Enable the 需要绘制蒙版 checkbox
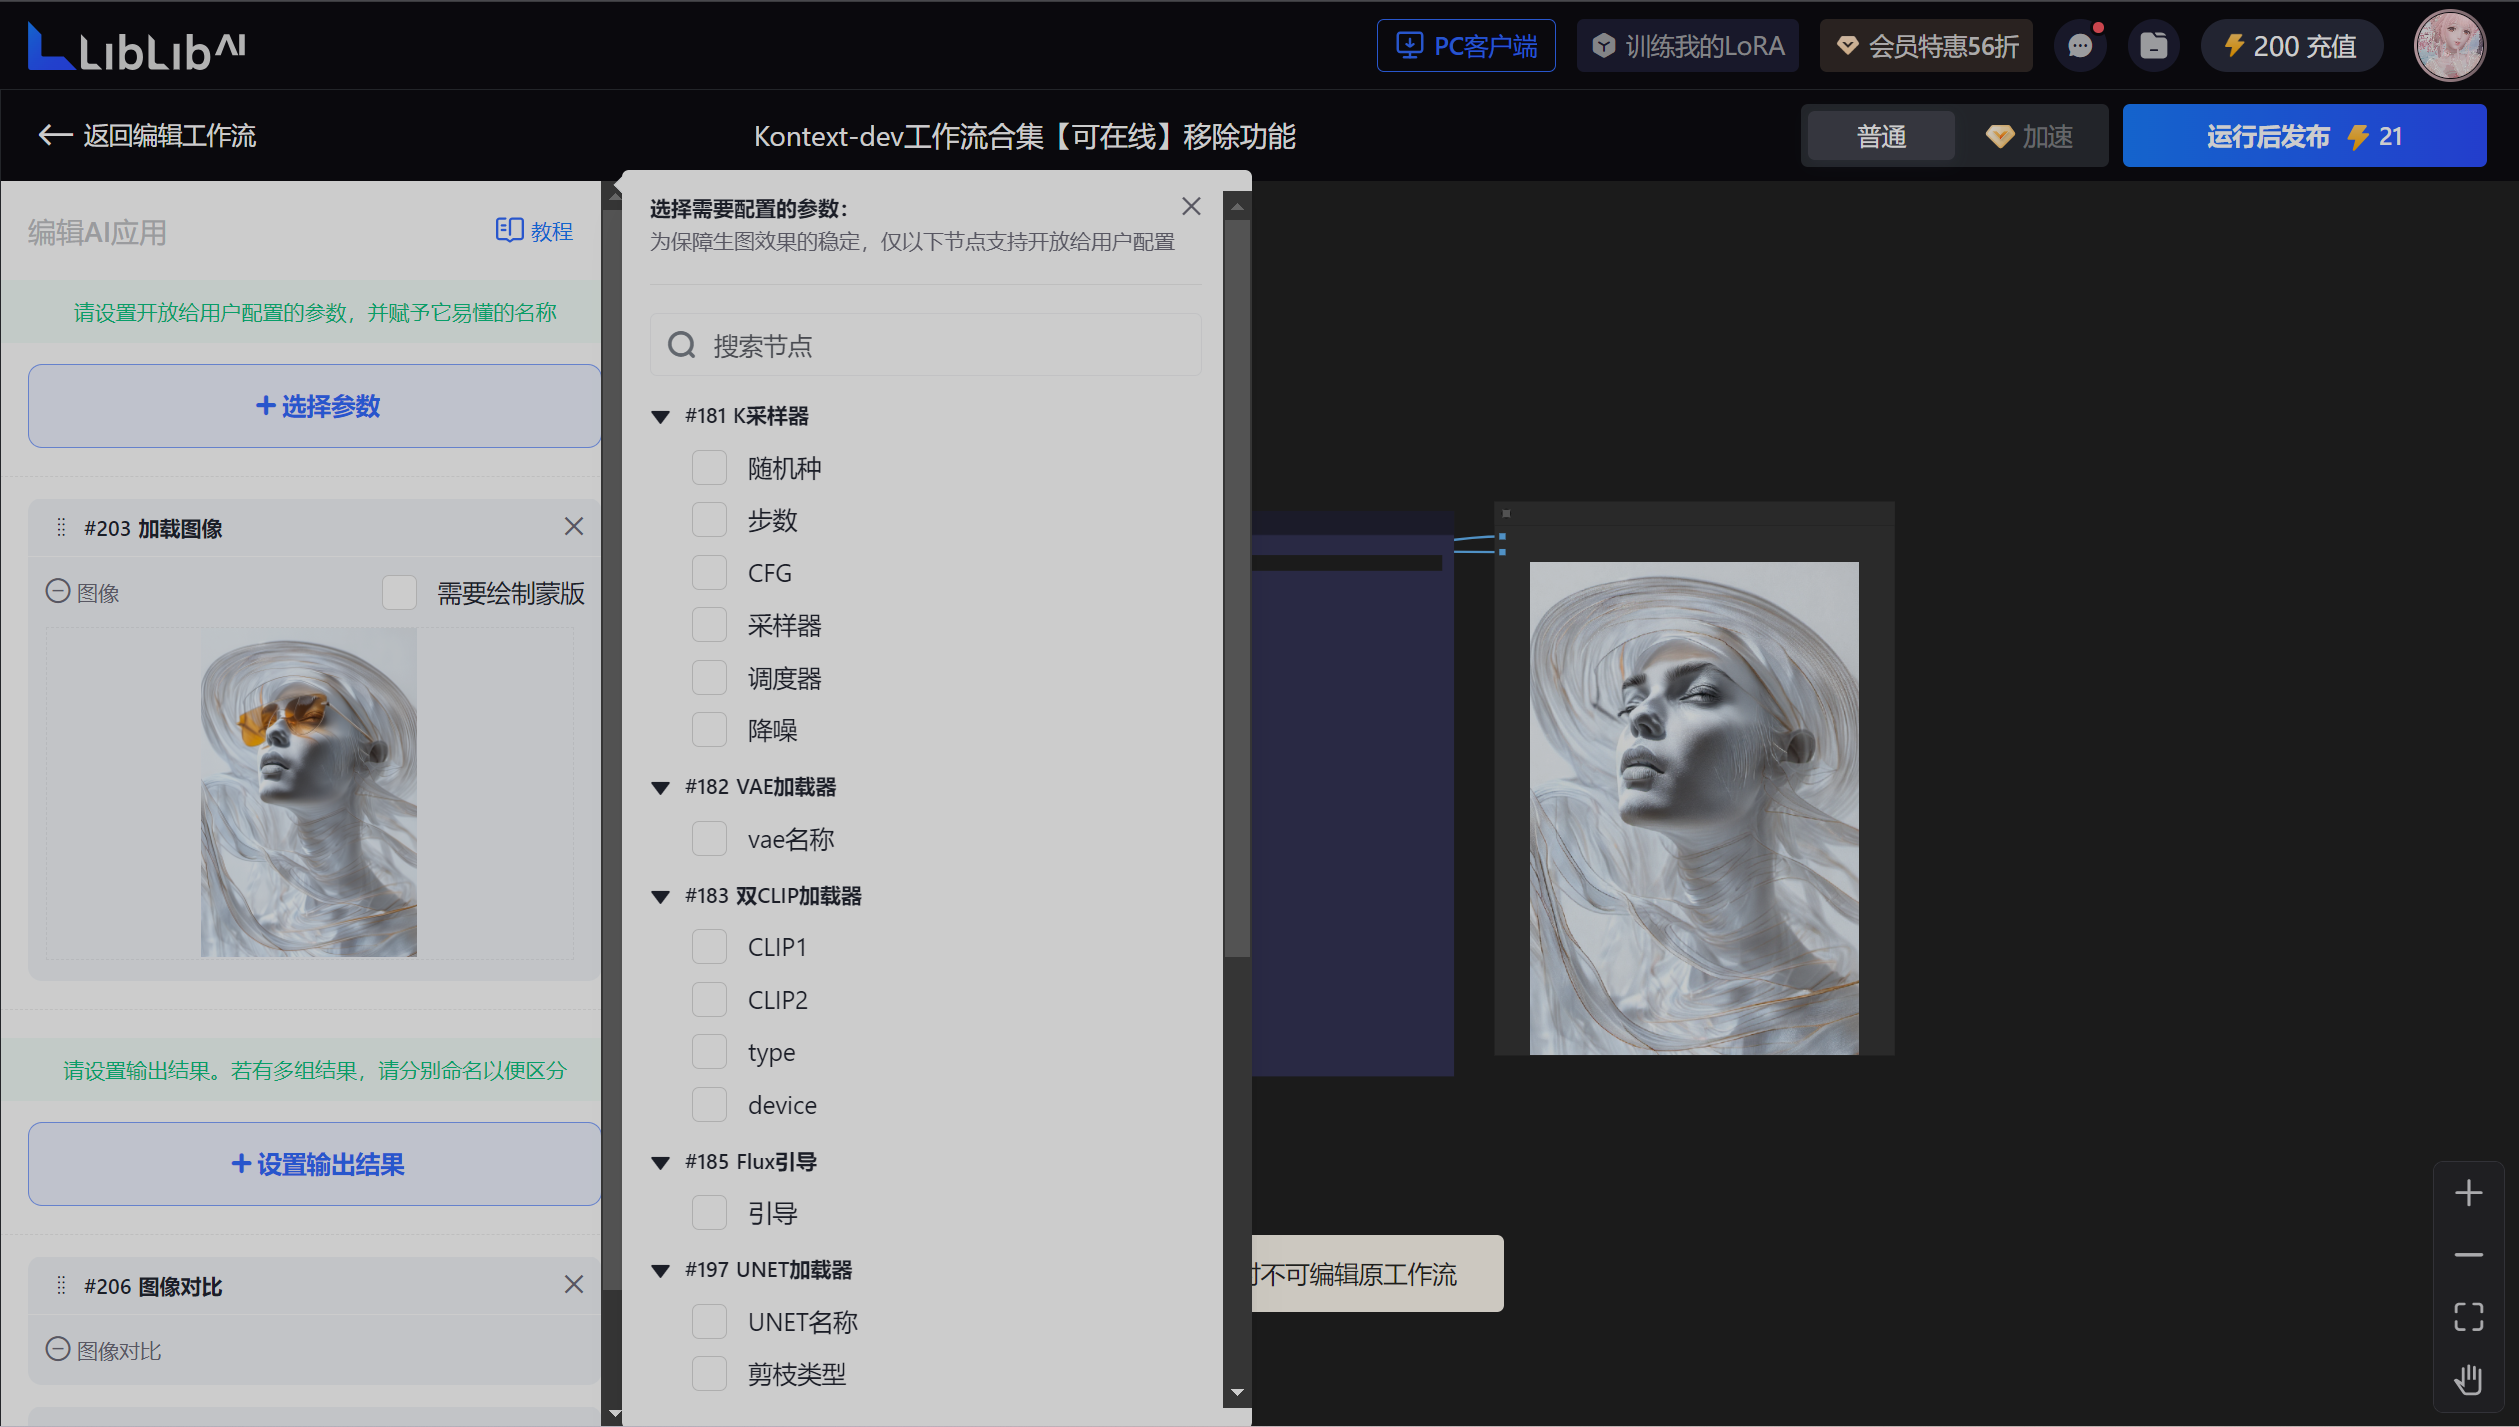Viewport: 2519px width, 1427px height. (399, 592)
